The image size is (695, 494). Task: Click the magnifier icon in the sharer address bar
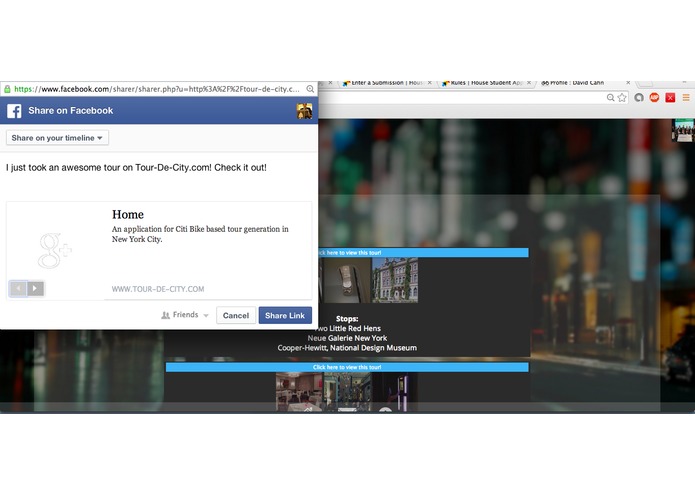[310, 89]
